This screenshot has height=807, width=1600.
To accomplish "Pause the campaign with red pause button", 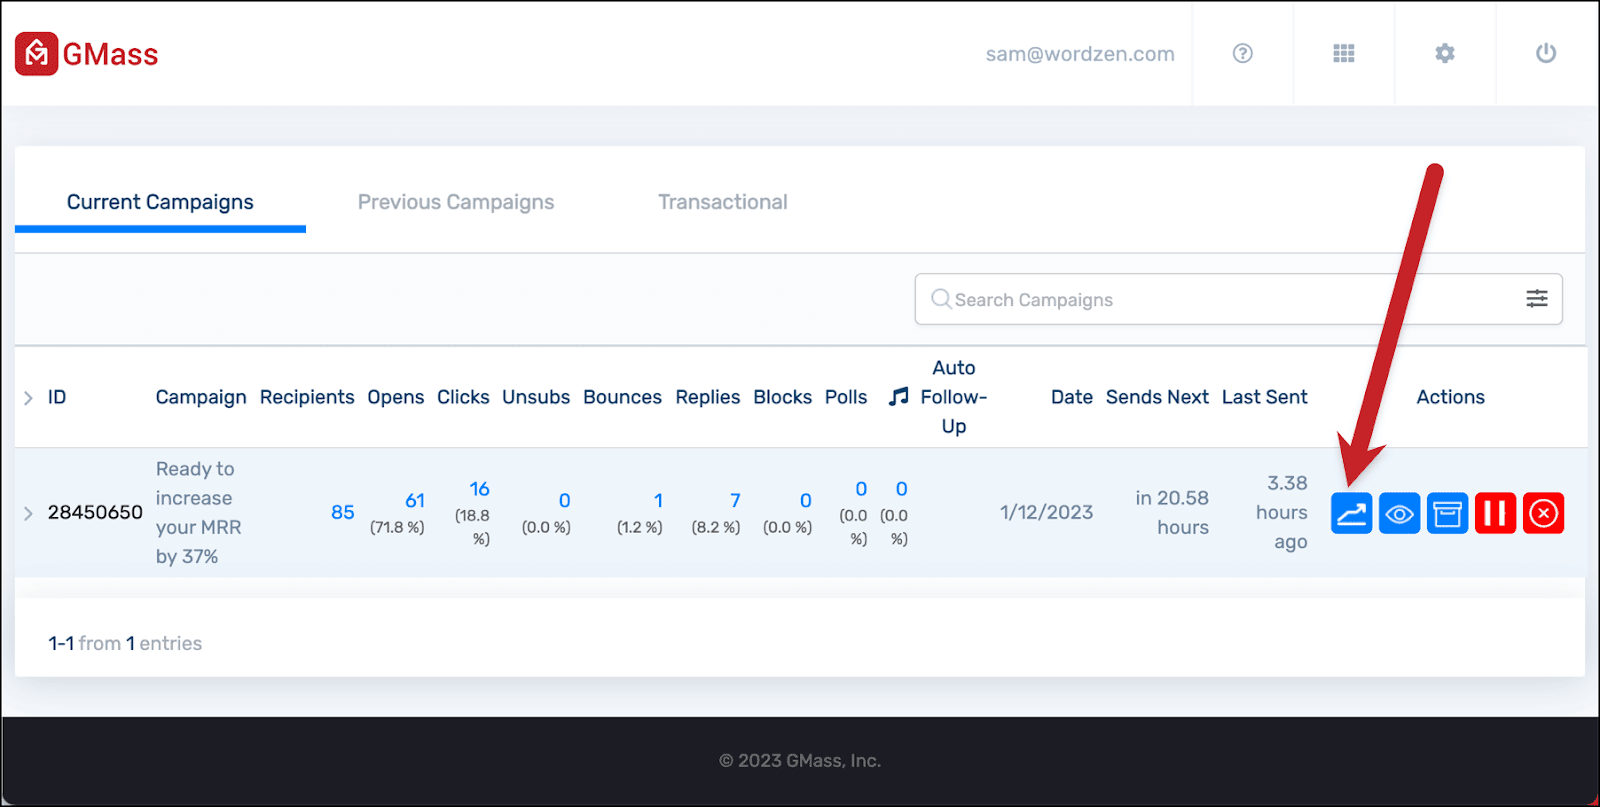I will pyautogui.click(x=1495, y=513).
